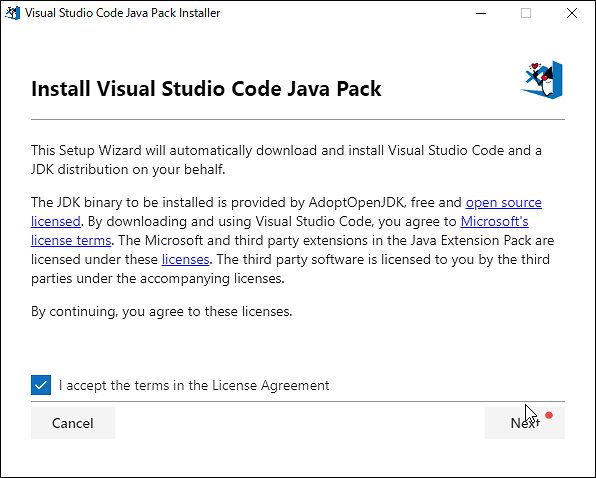Viewport: 596px width, 478px height.
Task: Click the 'Visual Studio Code Java Pack Installer' title
Action: click(x=122, y=13)
